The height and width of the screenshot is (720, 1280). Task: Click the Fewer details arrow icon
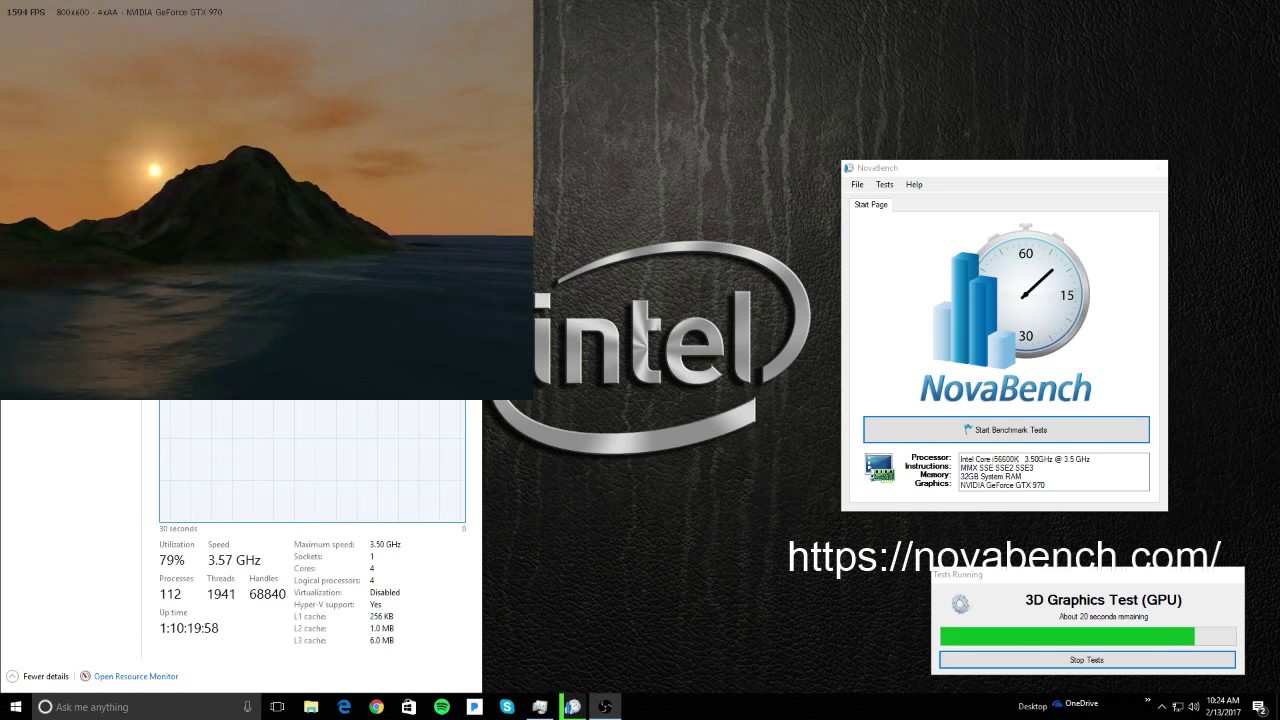[x=12, y=676]
